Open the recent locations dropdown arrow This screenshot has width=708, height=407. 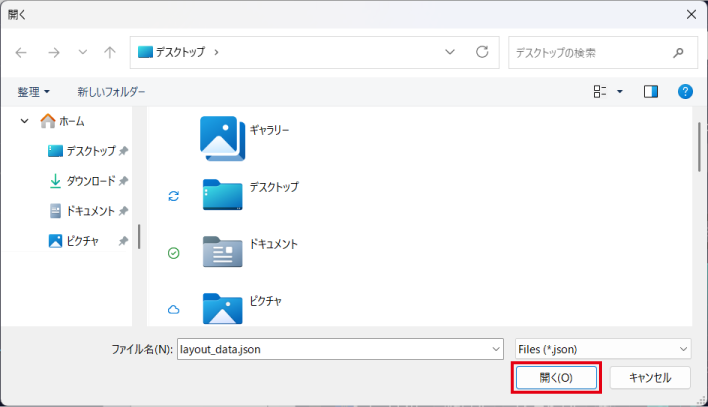[x=82, y=52]
